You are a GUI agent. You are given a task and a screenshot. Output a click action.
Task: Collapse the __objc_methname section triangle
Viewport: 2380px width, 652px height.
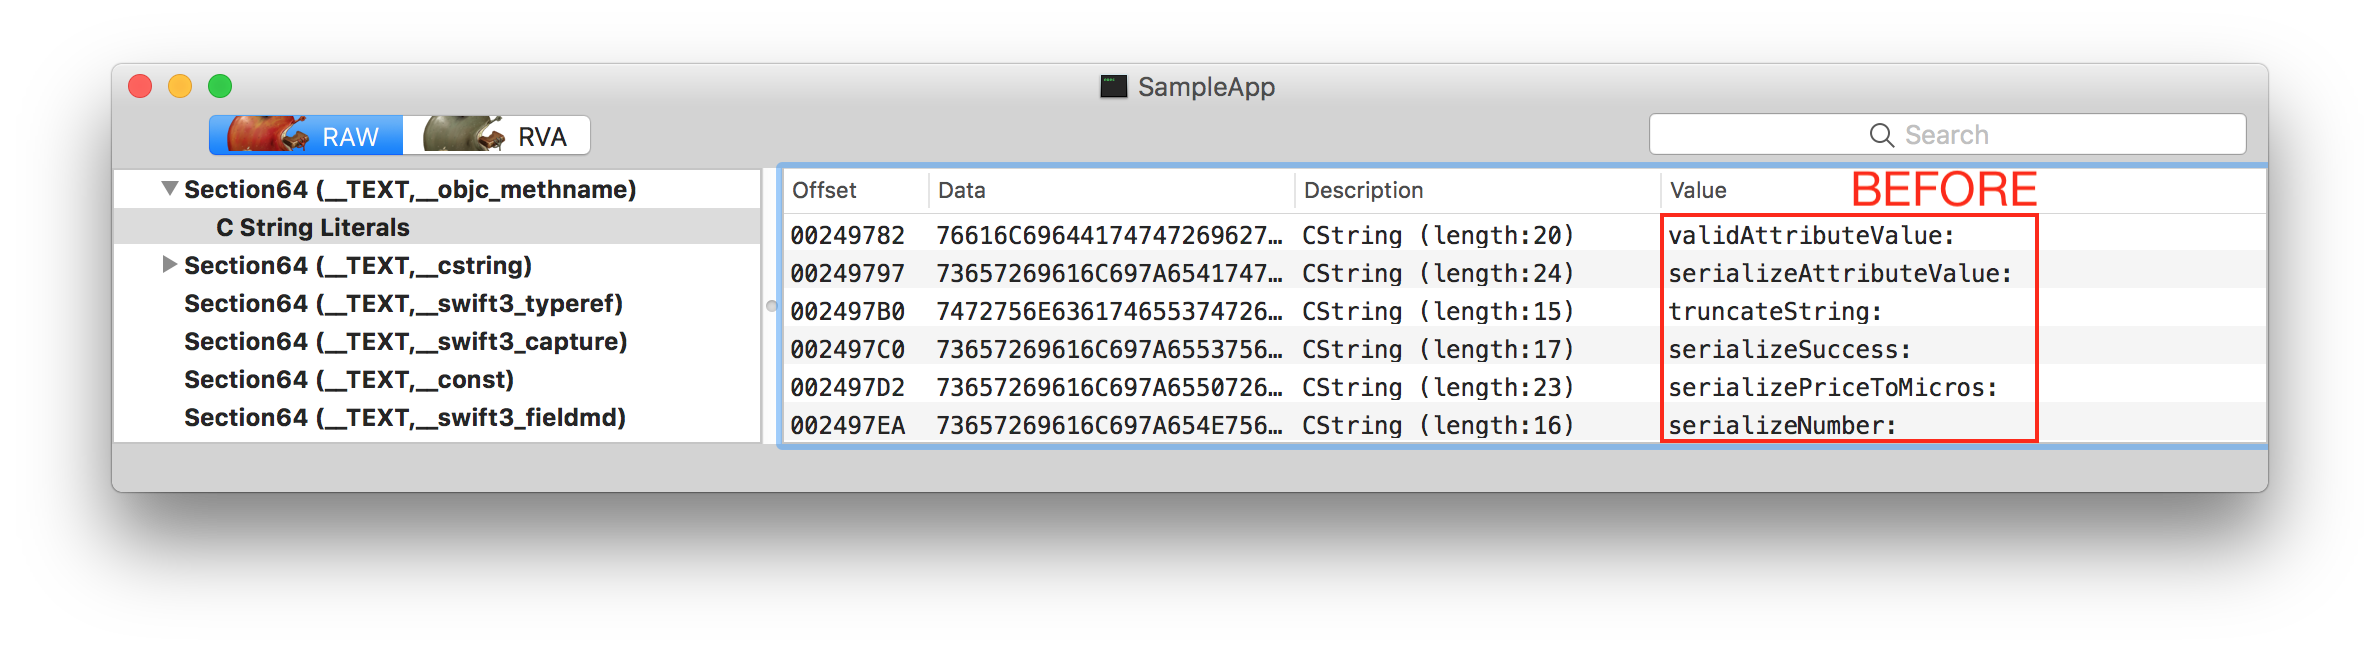170,188
